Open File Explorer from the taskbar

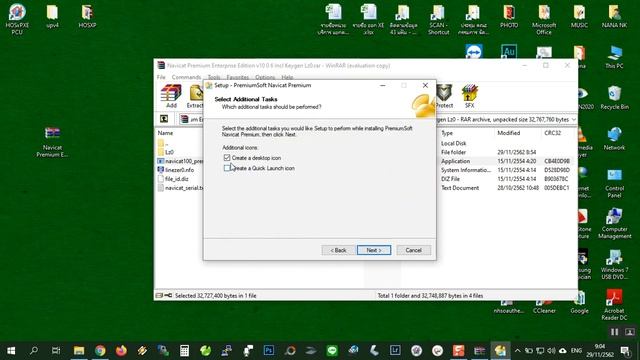pyautogui.click(x=79, y=351)
